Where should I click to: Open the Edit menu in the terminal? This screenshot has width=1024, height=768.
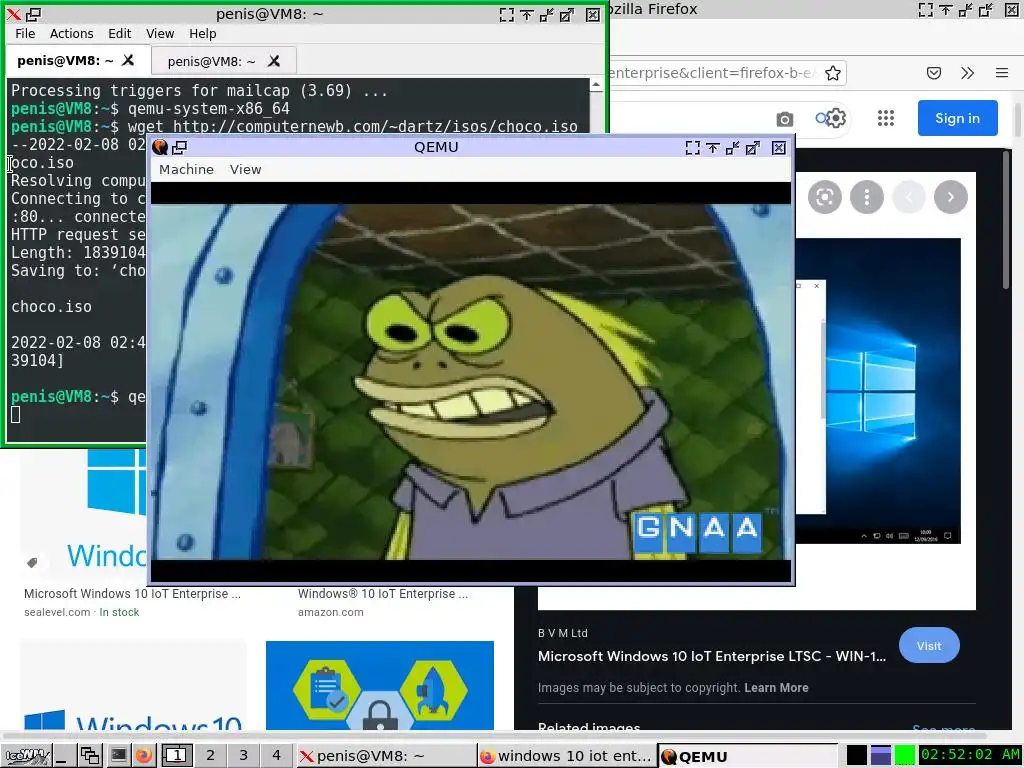[120, 33]
